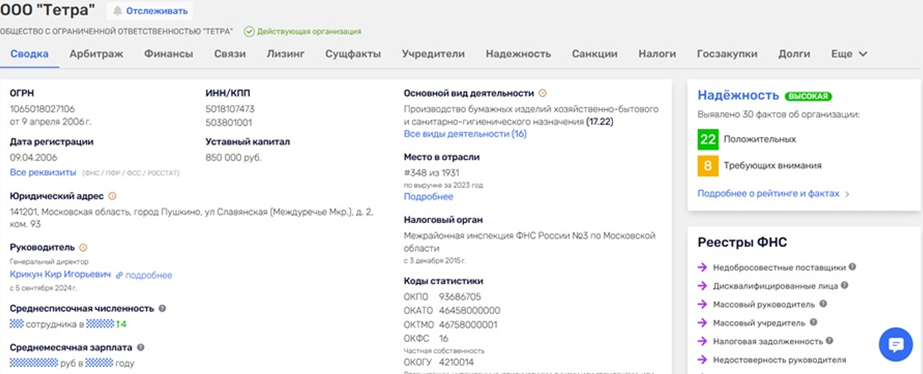Open the Госзакупки tab
923x374 pixels.
tap(727, 54)
